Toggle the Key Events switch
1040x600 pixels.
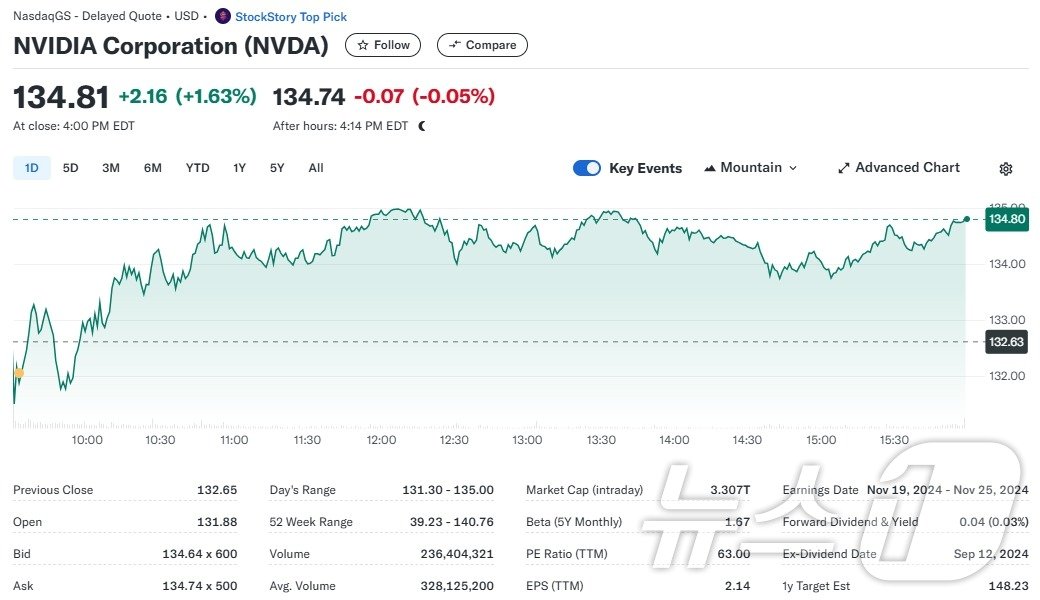[x=587, y=168]
